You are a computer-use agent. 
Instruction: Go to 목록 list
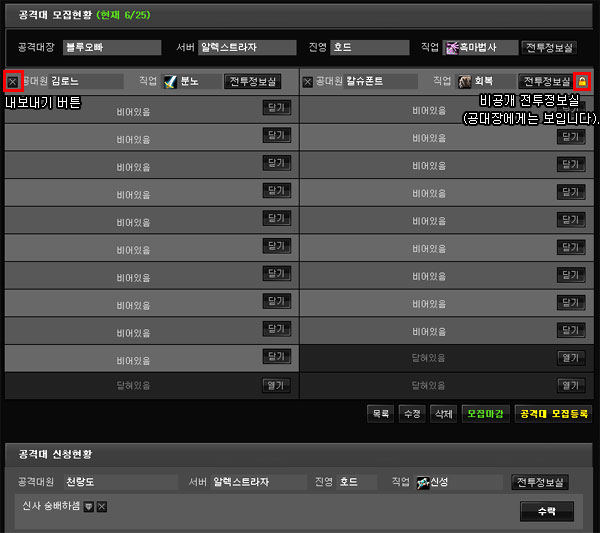click(380, 412)
